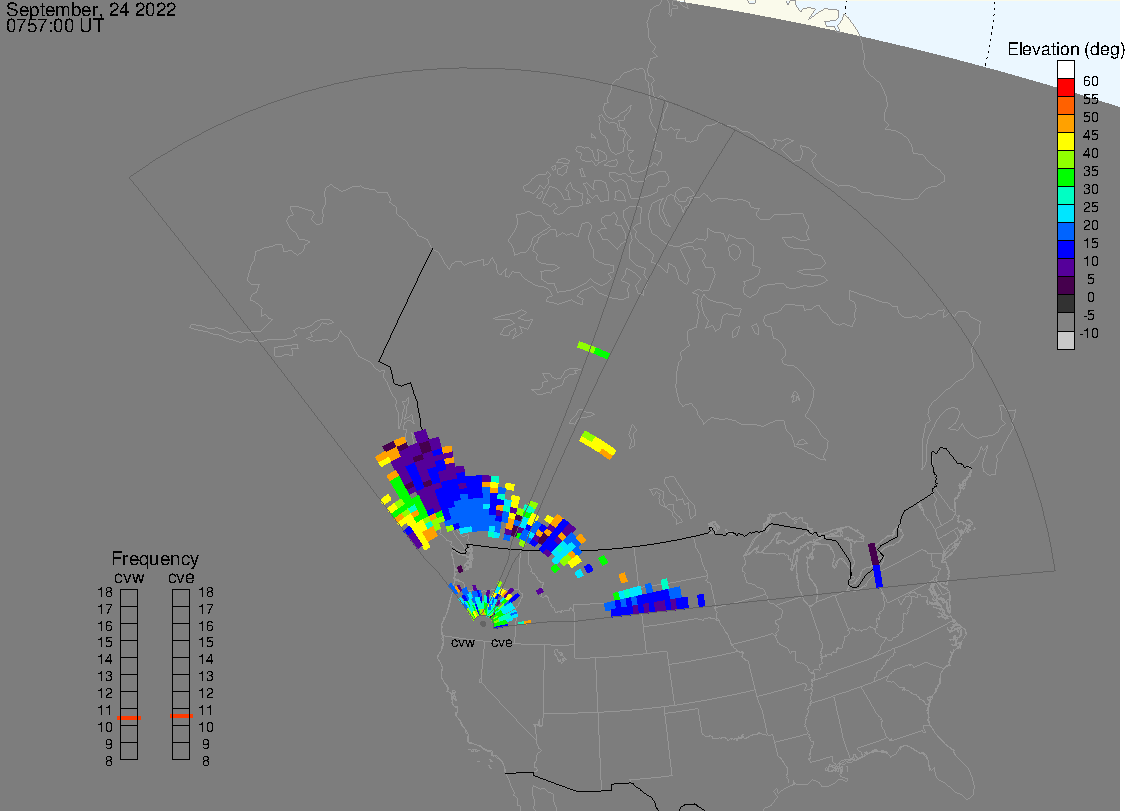Select the dark gray swatch between 0 and -5
Image resolution: width=1125 pixels, height=811 pixels.
1065,304
